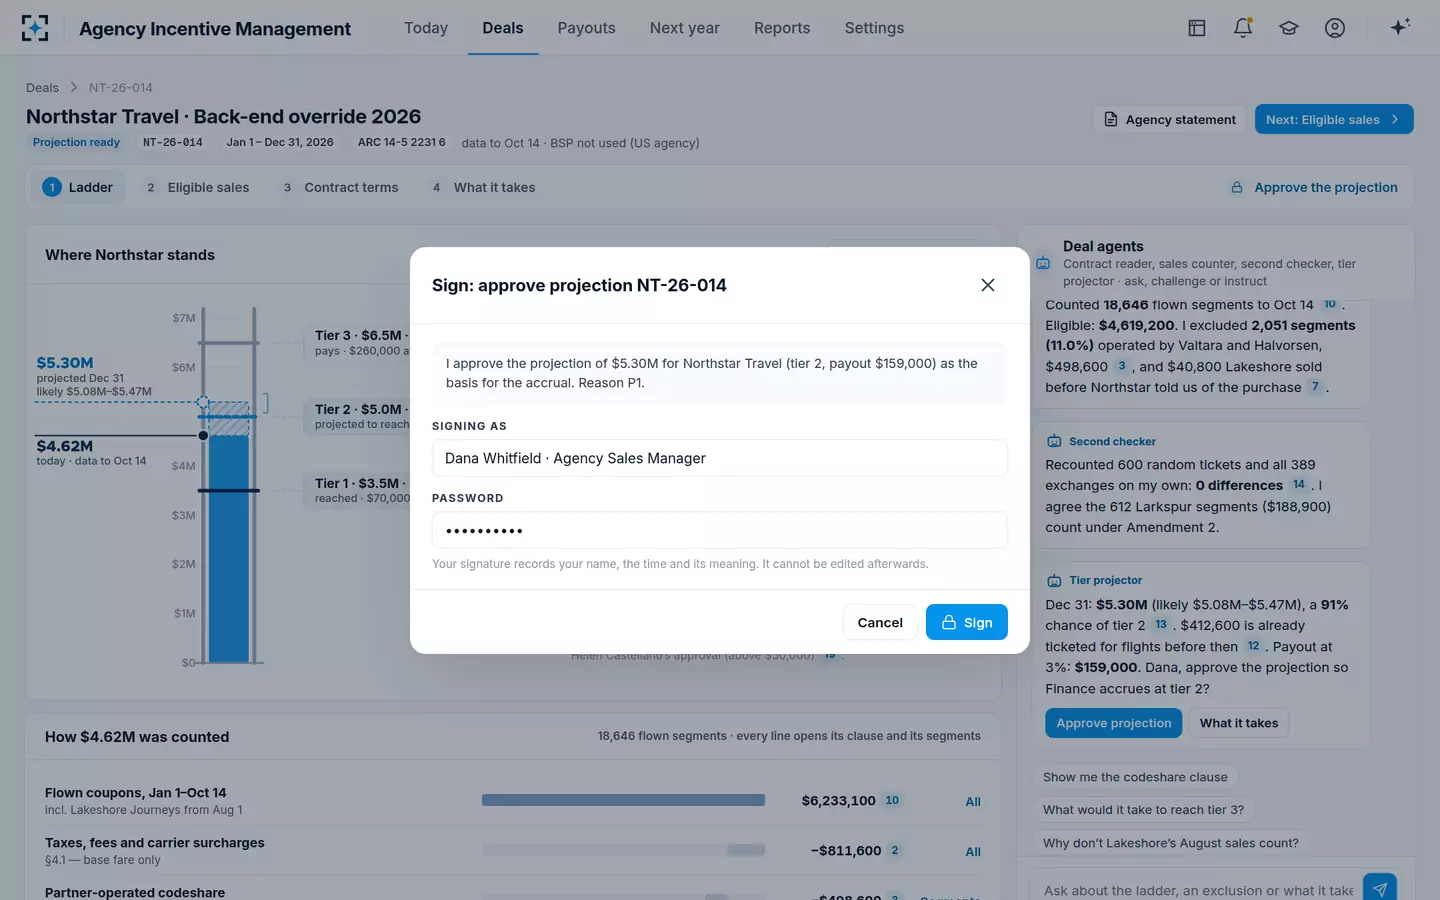Open the layout panel icon in header
Viewport: 1440px width, 900px height.
coord(1197,28)
